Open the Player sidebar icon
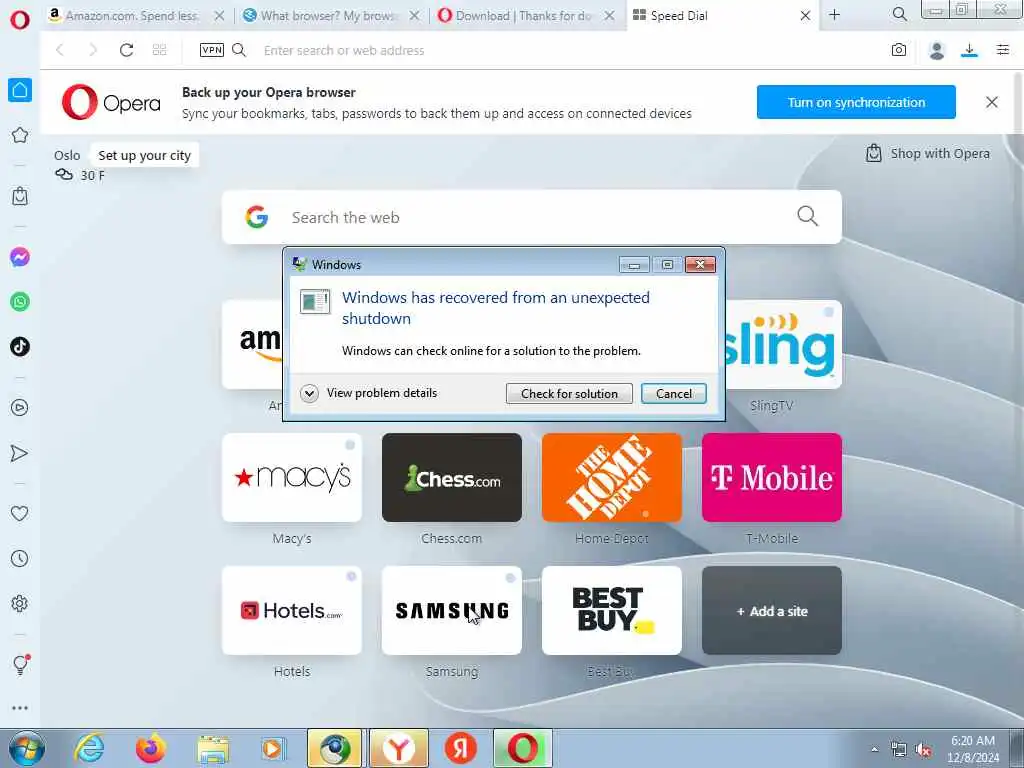Screen dimensions: 1024x768 pos(20,408)
